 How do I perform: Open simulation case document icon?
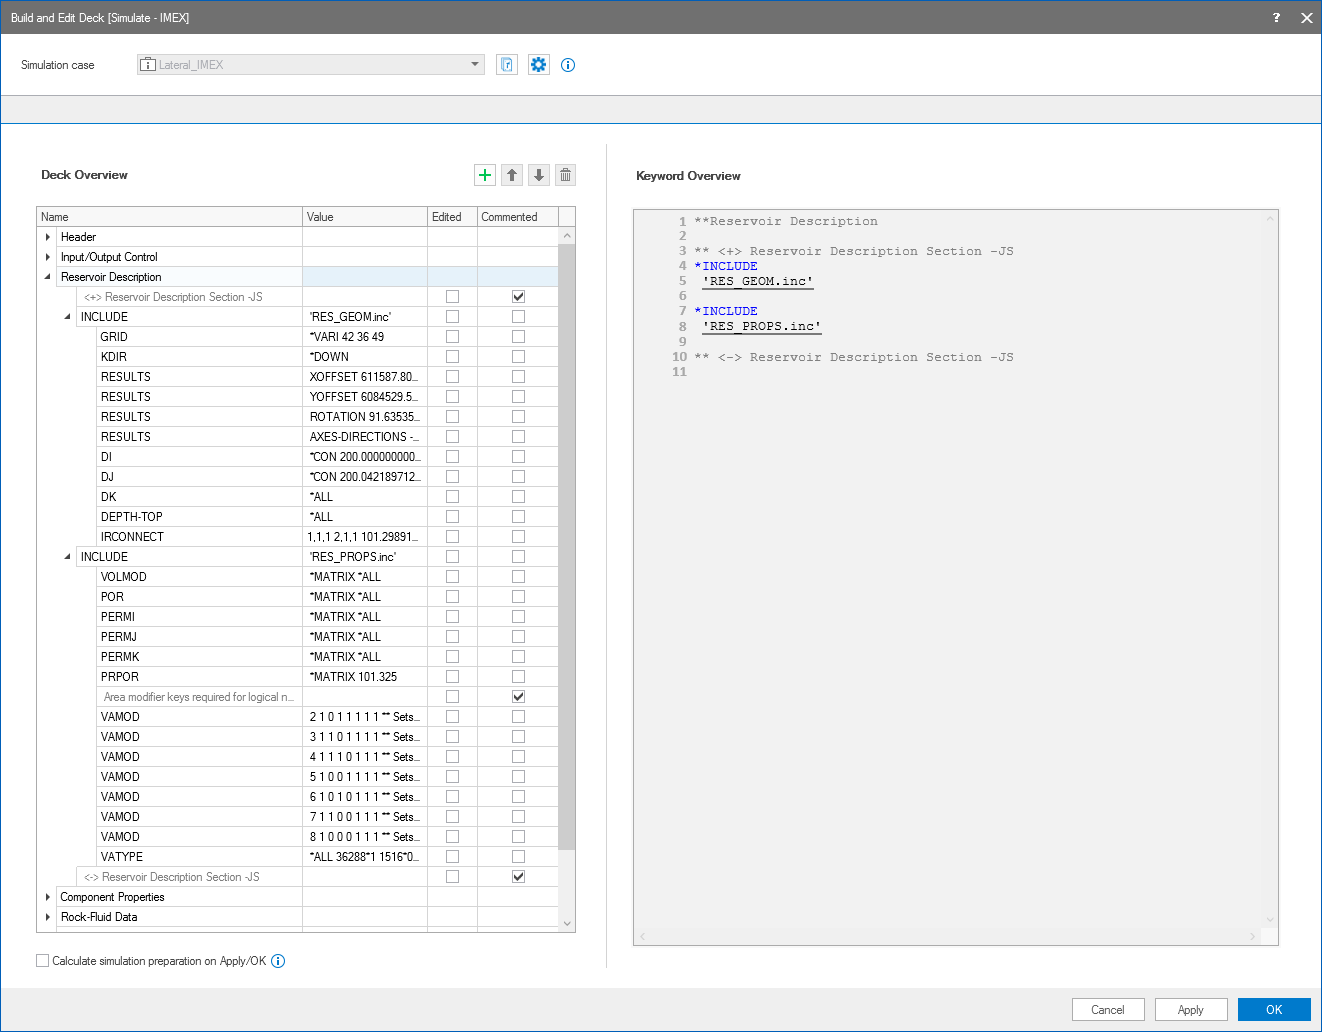tap(507, 65)
